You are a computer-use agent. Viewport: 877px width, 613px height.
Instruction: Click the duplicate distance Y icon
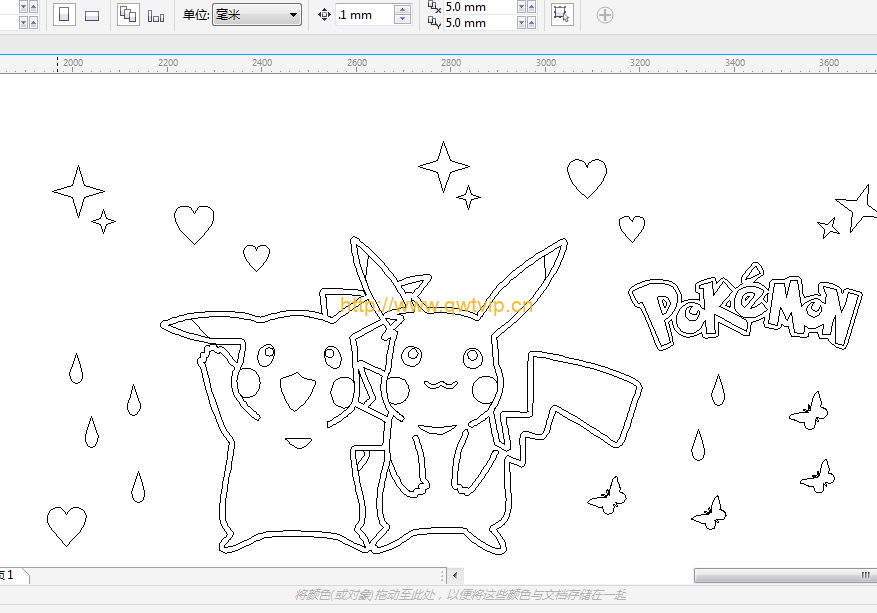click(x=435, y=22)
